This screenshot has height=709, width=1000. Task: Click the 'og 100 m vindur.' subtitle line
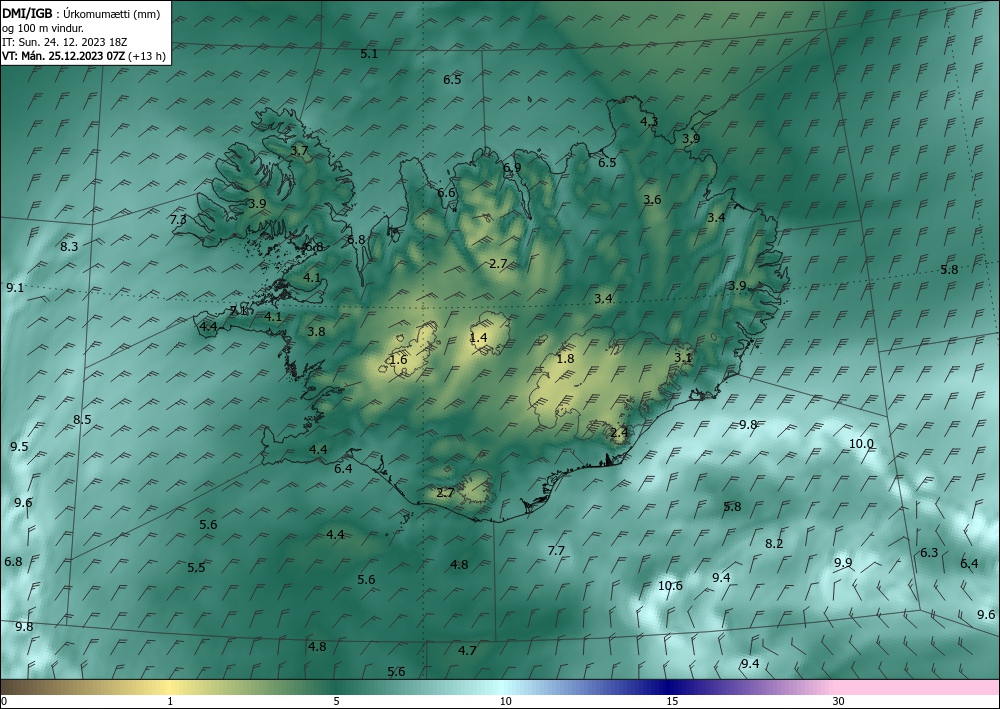[x=42, y=28]
